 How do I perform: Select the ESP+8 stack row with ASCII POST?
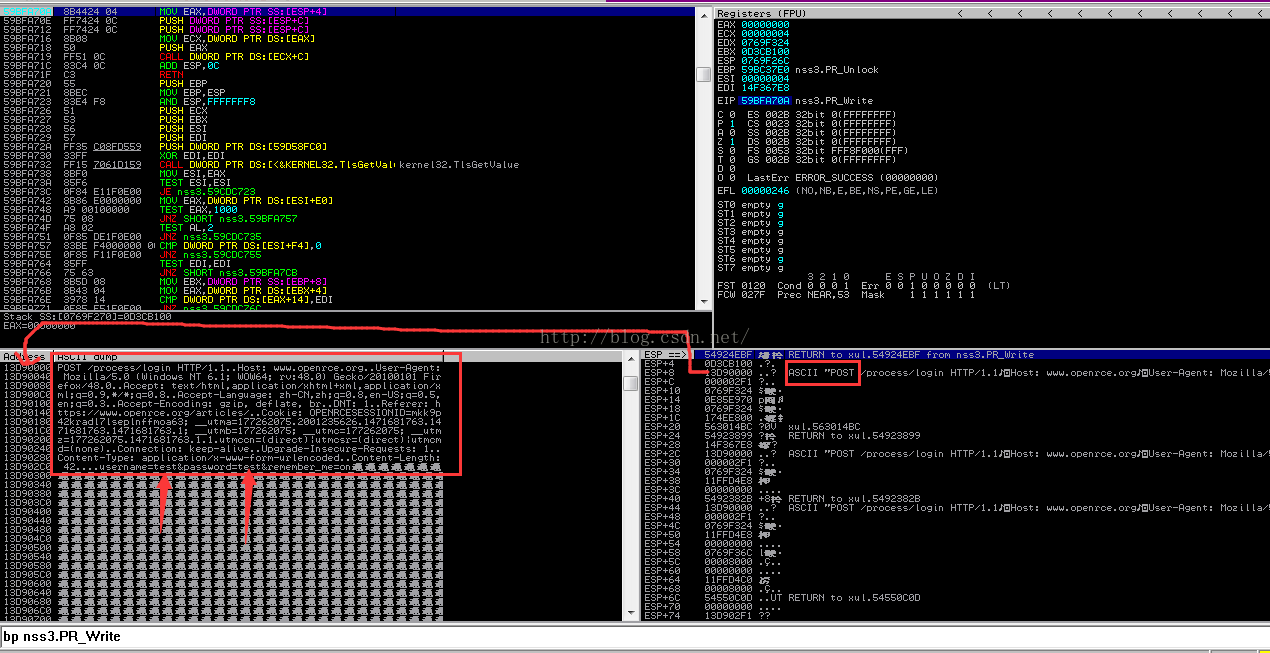955,372
